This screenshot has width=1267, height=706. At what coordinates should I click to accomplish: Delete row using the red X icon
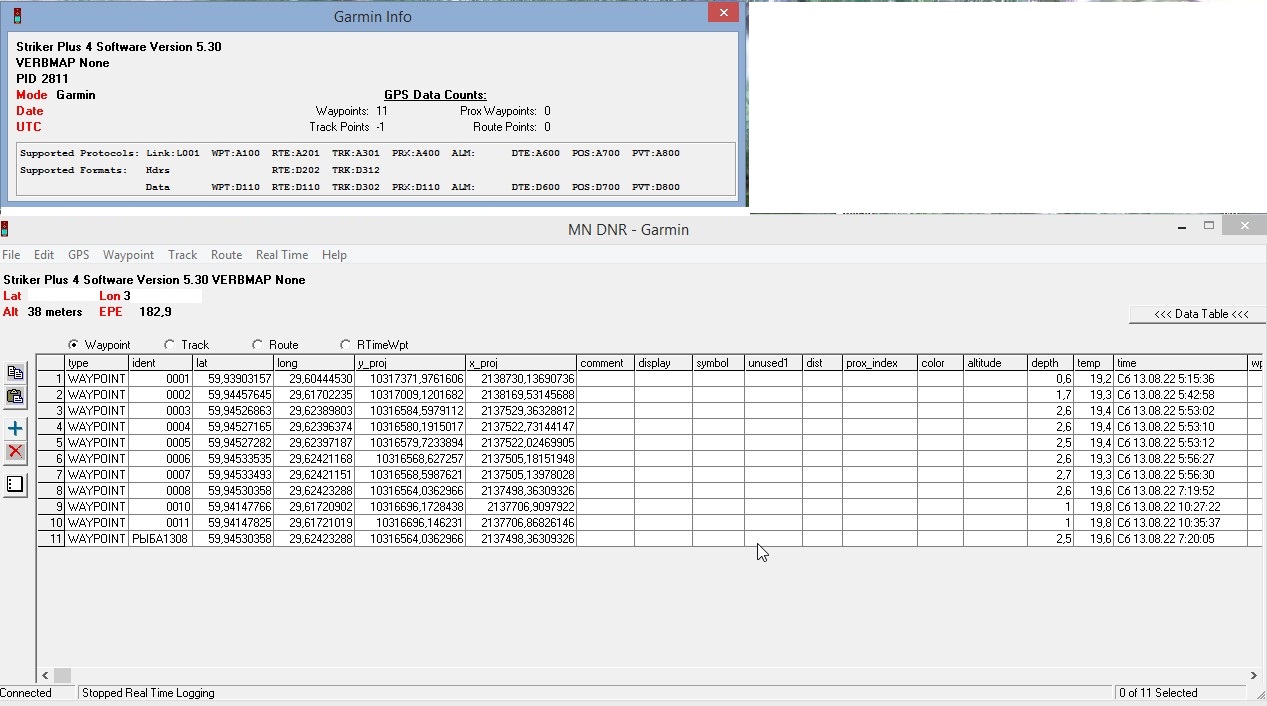(x=15, y=452)
